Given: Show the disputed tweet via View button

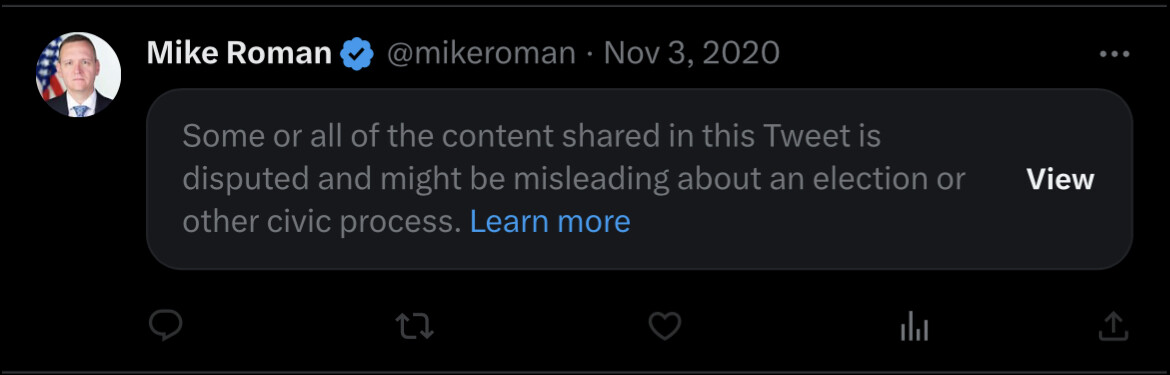Looking at the screenshot, I should 1060,179.
